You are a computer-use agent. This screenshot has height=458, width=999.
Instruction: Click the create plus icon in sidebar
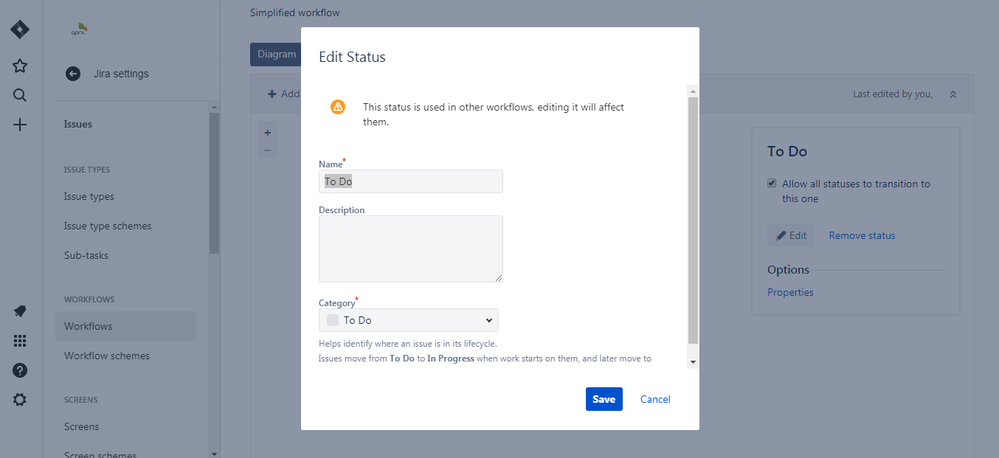(x=20, y=124)
